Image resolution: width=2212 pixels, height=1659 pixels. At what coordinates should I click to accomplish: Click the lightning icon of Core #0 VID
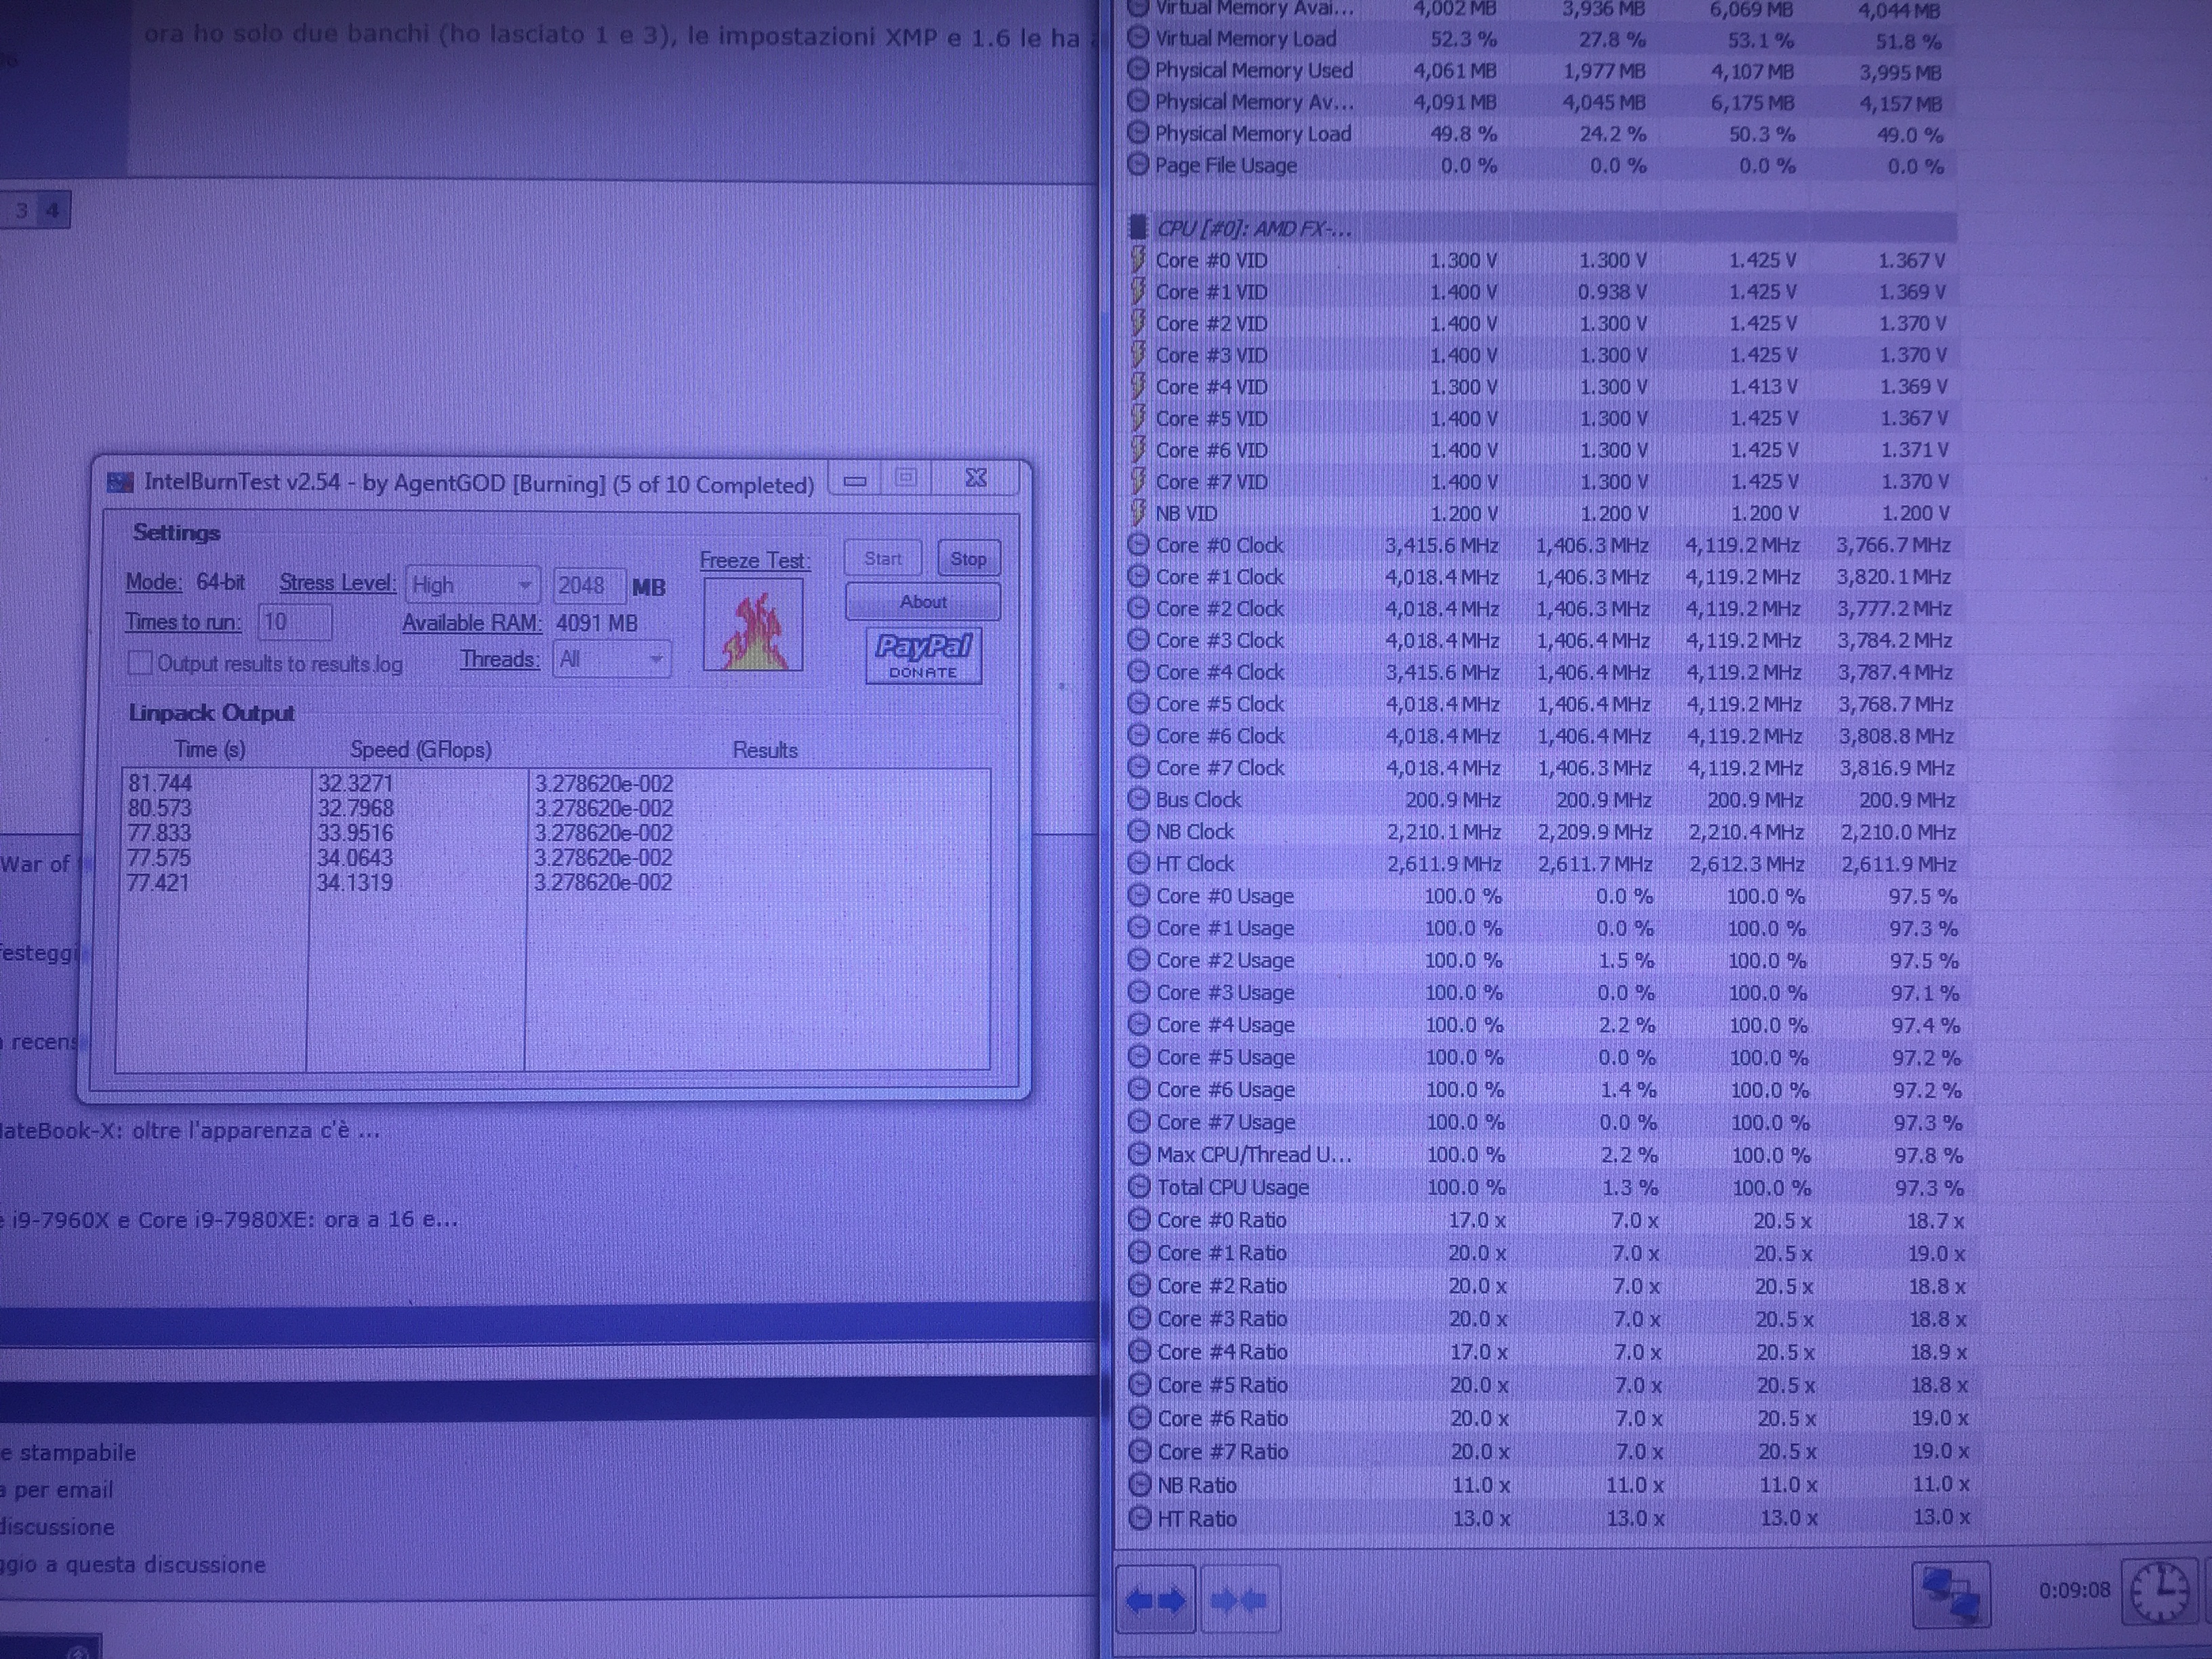1137,260
